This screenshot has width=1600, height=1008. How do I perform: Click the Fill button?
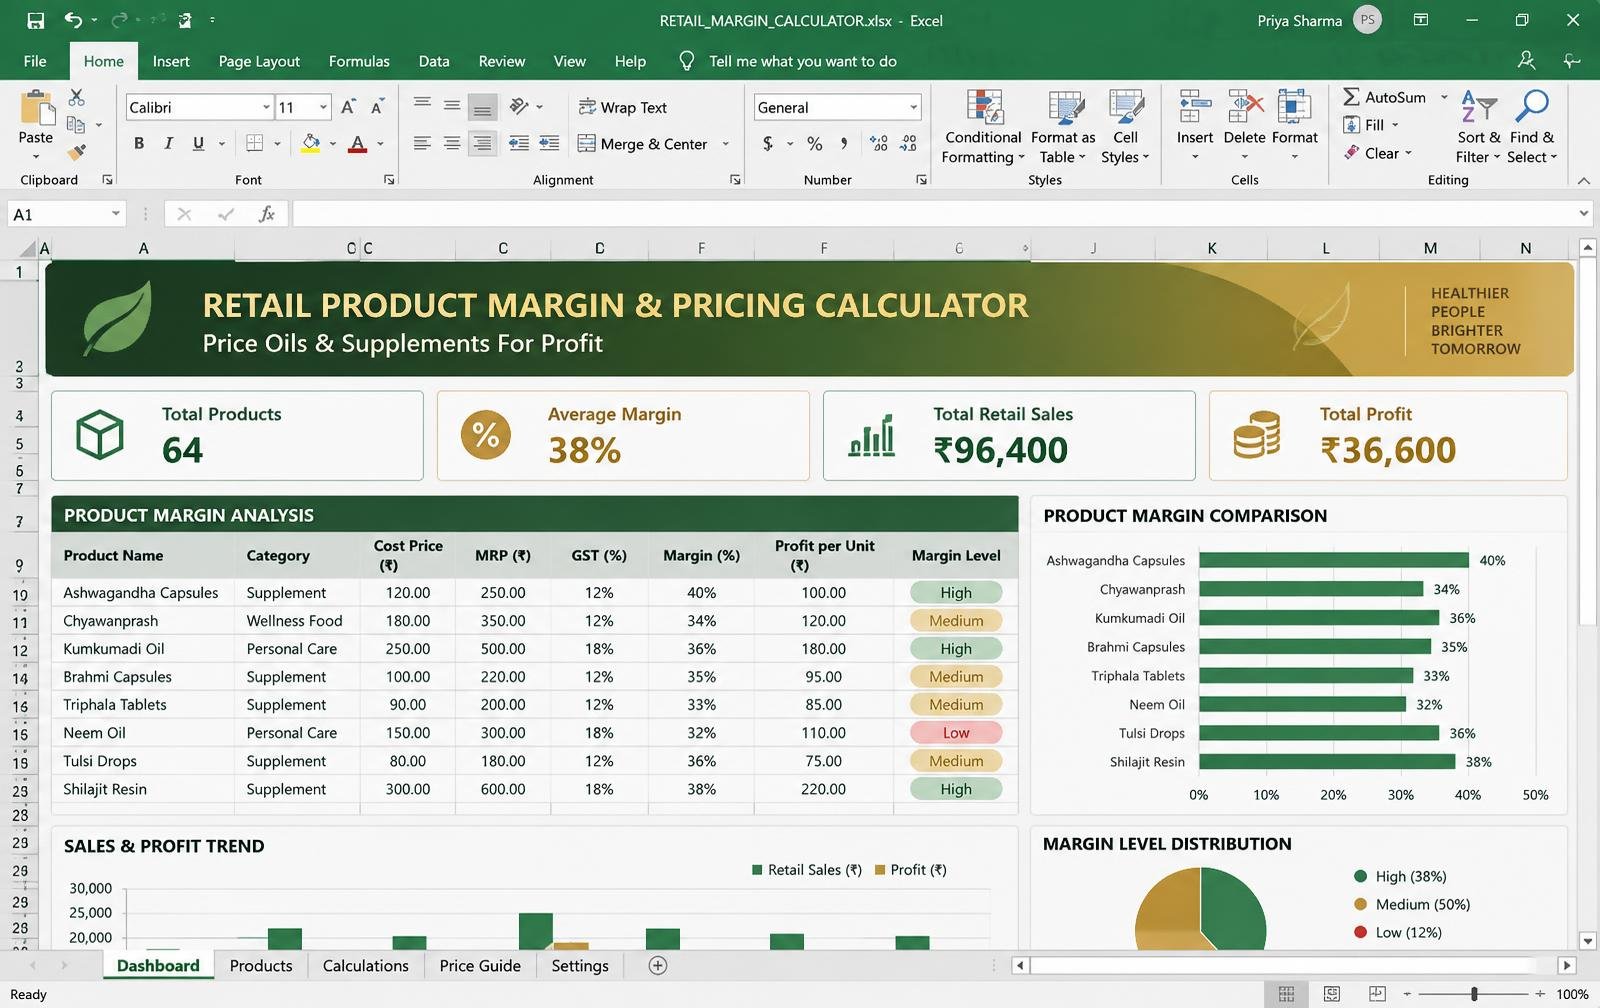[x=1371, y=125]
